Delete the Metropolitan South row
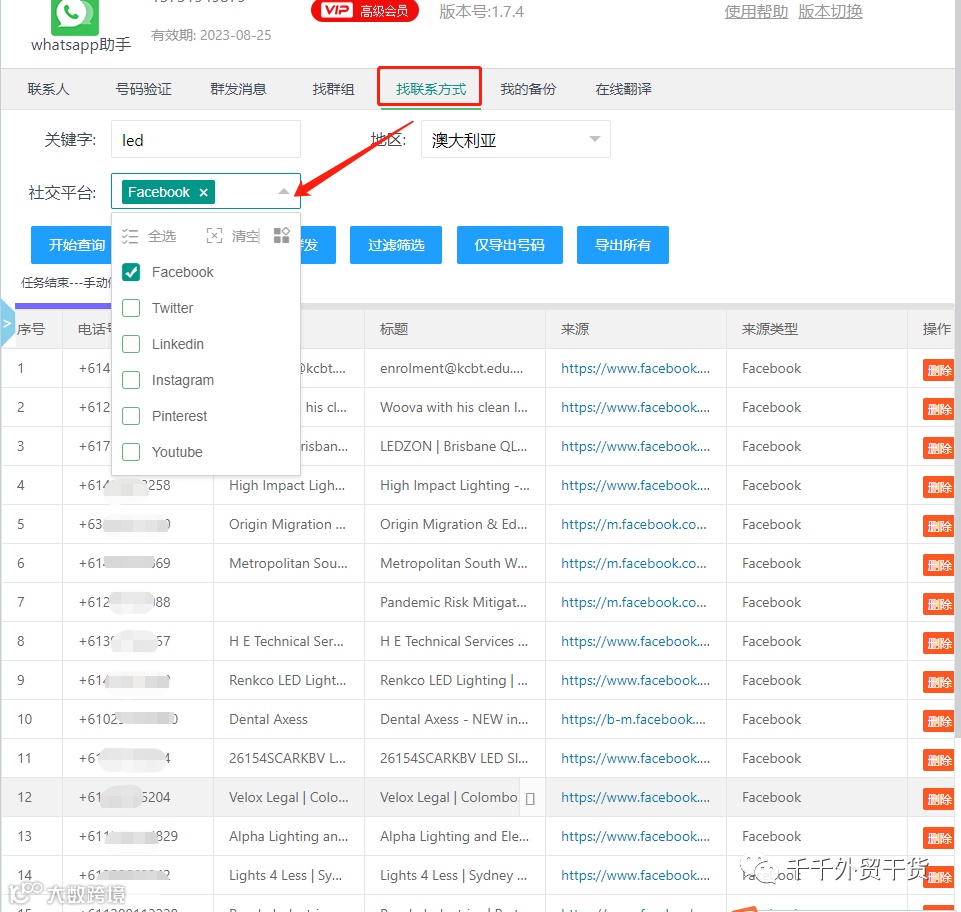Viewport: 961px width, 912px height. (x=939, y=565)
